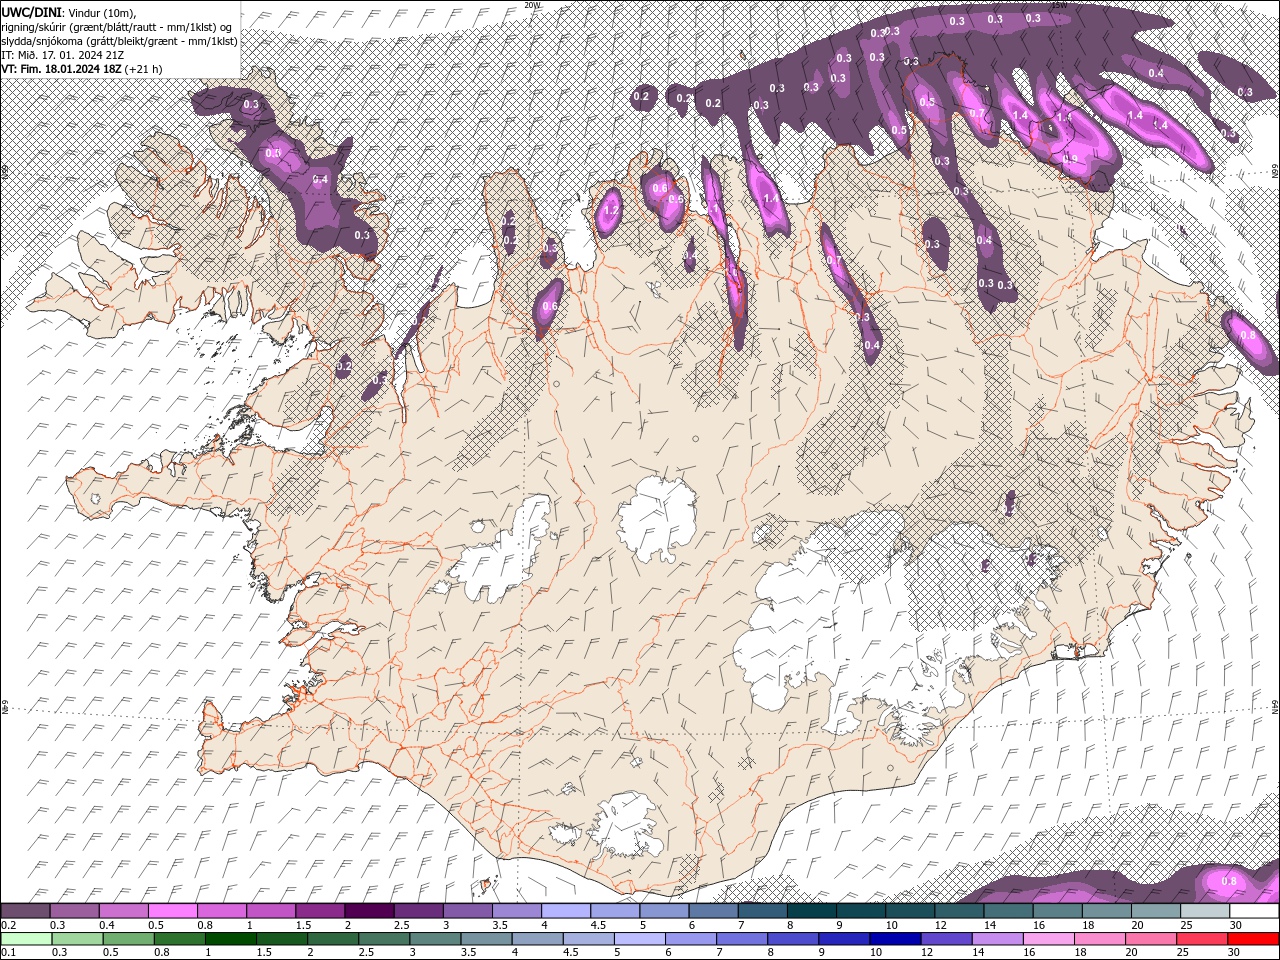Pick lower legend violet swatch at 14

(997, 938)
